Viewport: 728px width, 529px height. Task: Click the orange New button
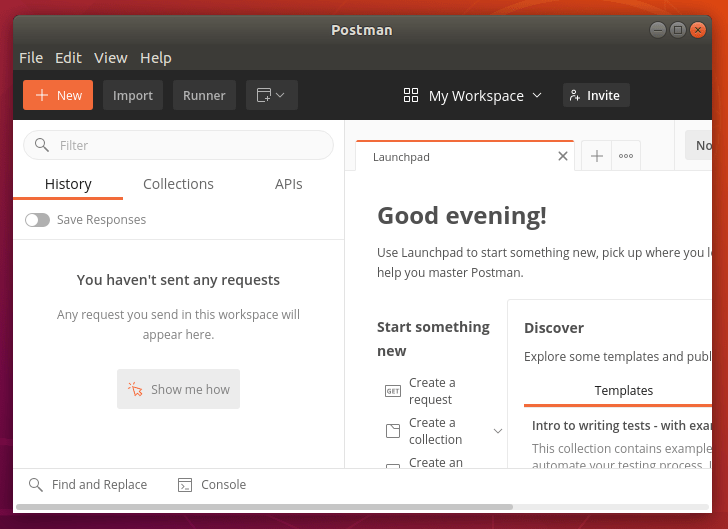58,95
